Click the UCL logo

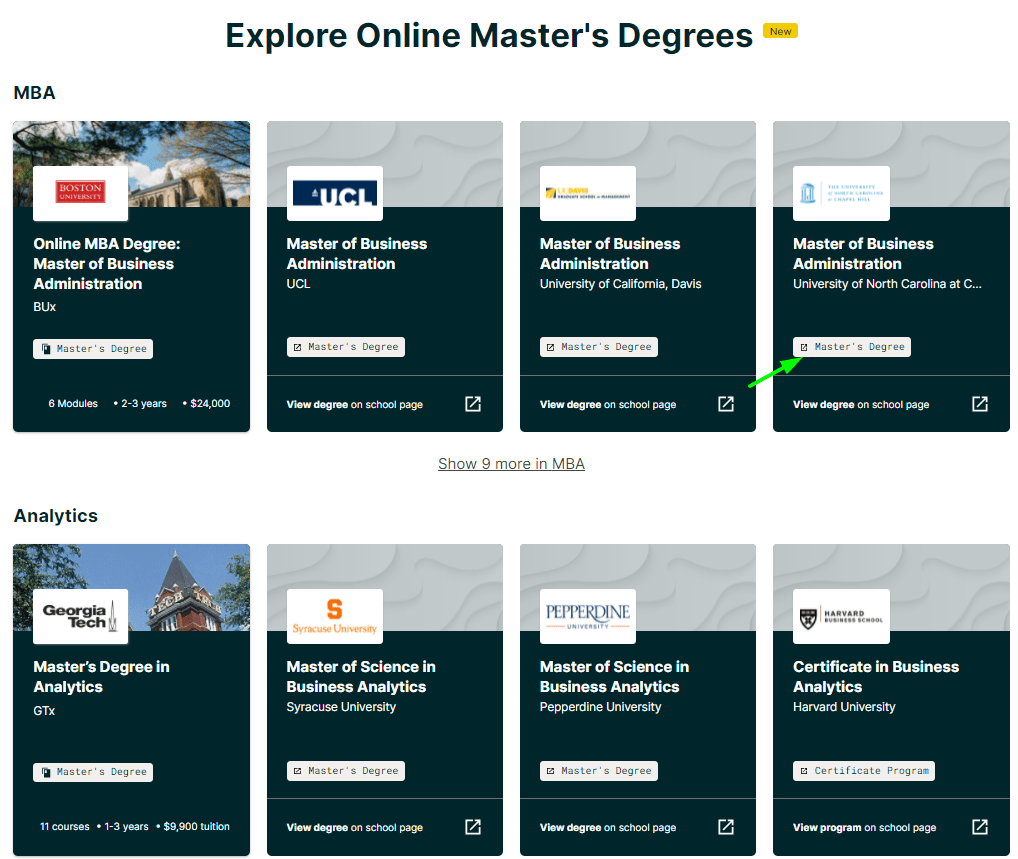pos(334,193)
